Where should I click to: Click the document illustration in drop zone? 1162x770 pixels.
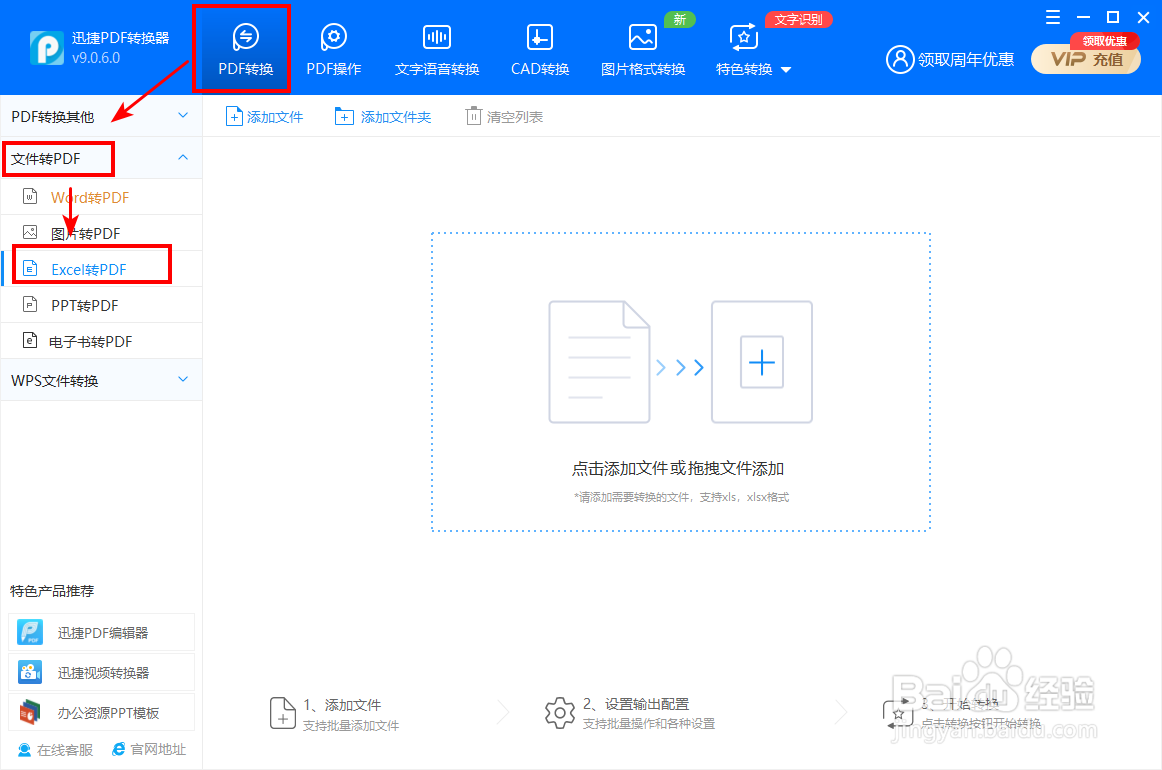pos(599,362)
